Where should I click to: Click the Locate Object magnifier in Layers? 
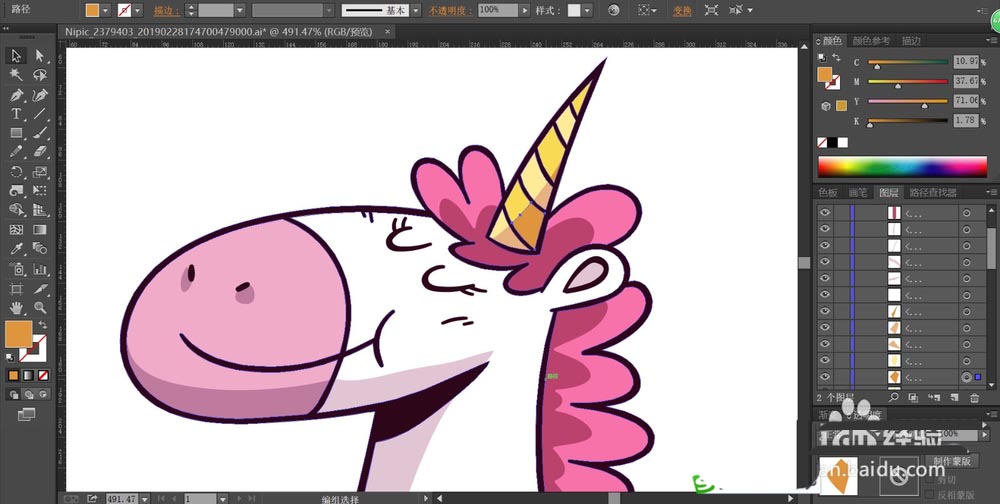tap(893, 397)
